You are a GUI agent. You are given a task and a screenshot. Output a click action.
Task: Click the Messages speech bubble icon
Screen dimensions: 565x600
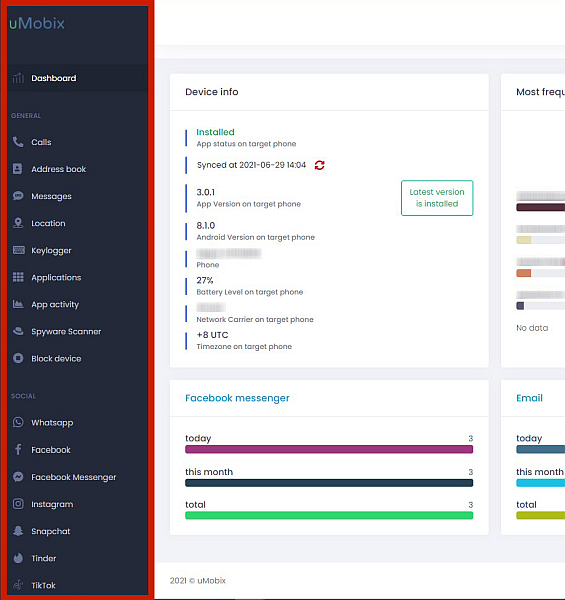coord(18,196)
